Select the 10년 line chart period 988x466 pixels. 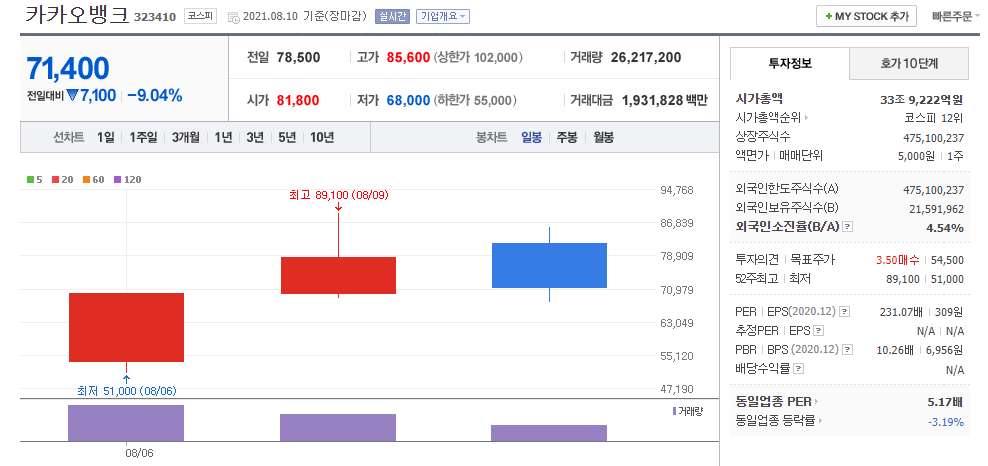point(322,137)
